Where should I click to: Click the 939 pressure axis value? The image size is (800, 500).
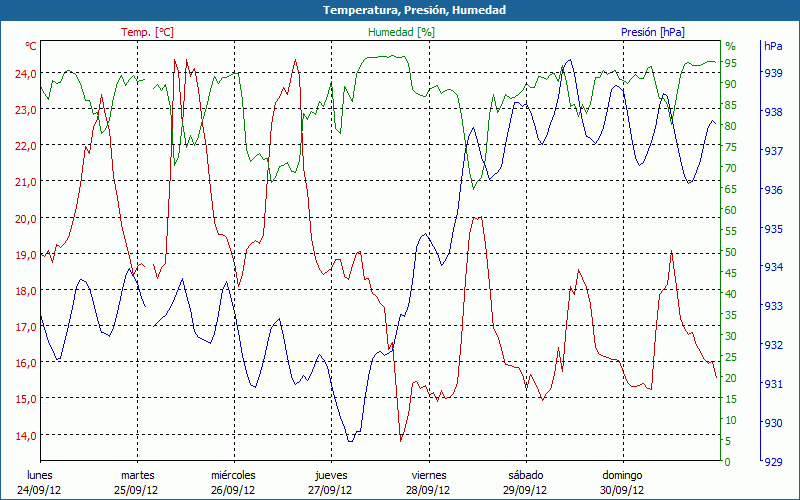(x=773, y=74)
